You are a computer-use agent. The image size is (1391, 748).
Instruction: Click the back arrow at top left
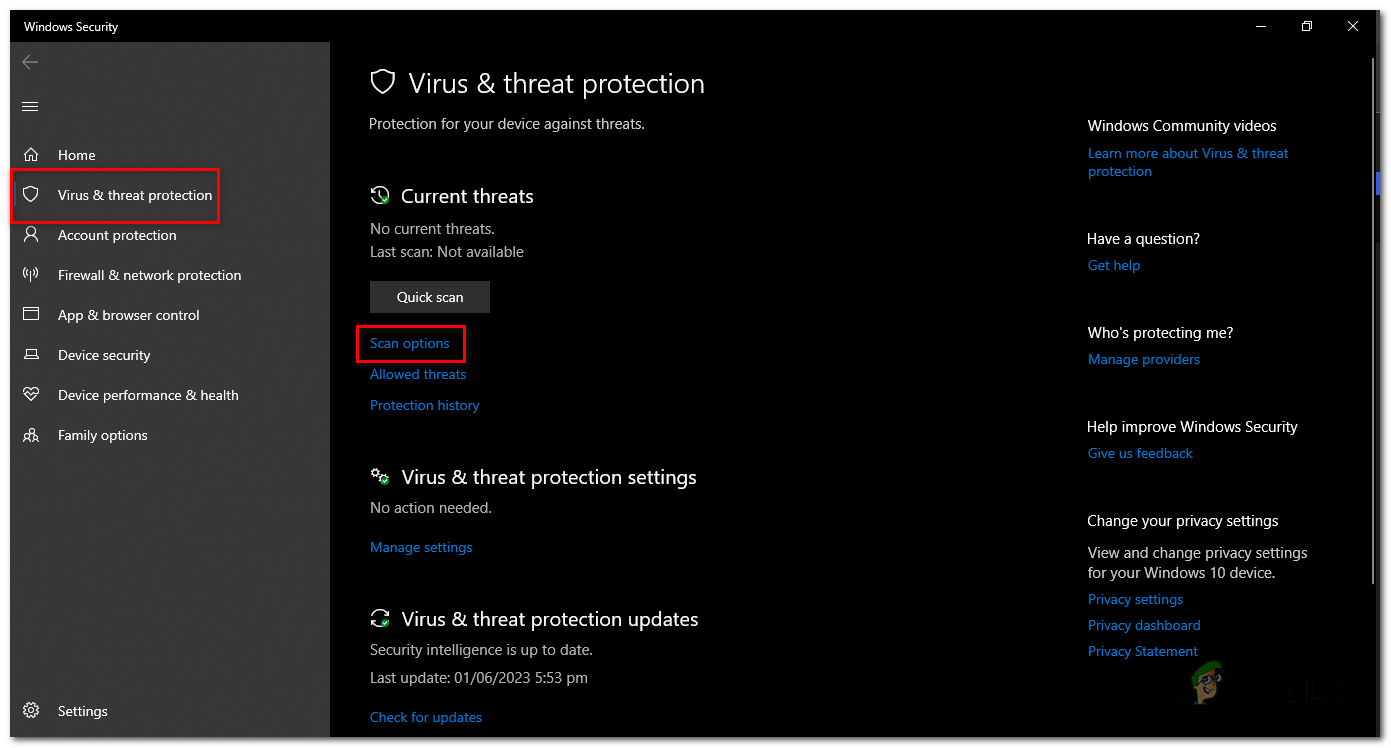30,62
